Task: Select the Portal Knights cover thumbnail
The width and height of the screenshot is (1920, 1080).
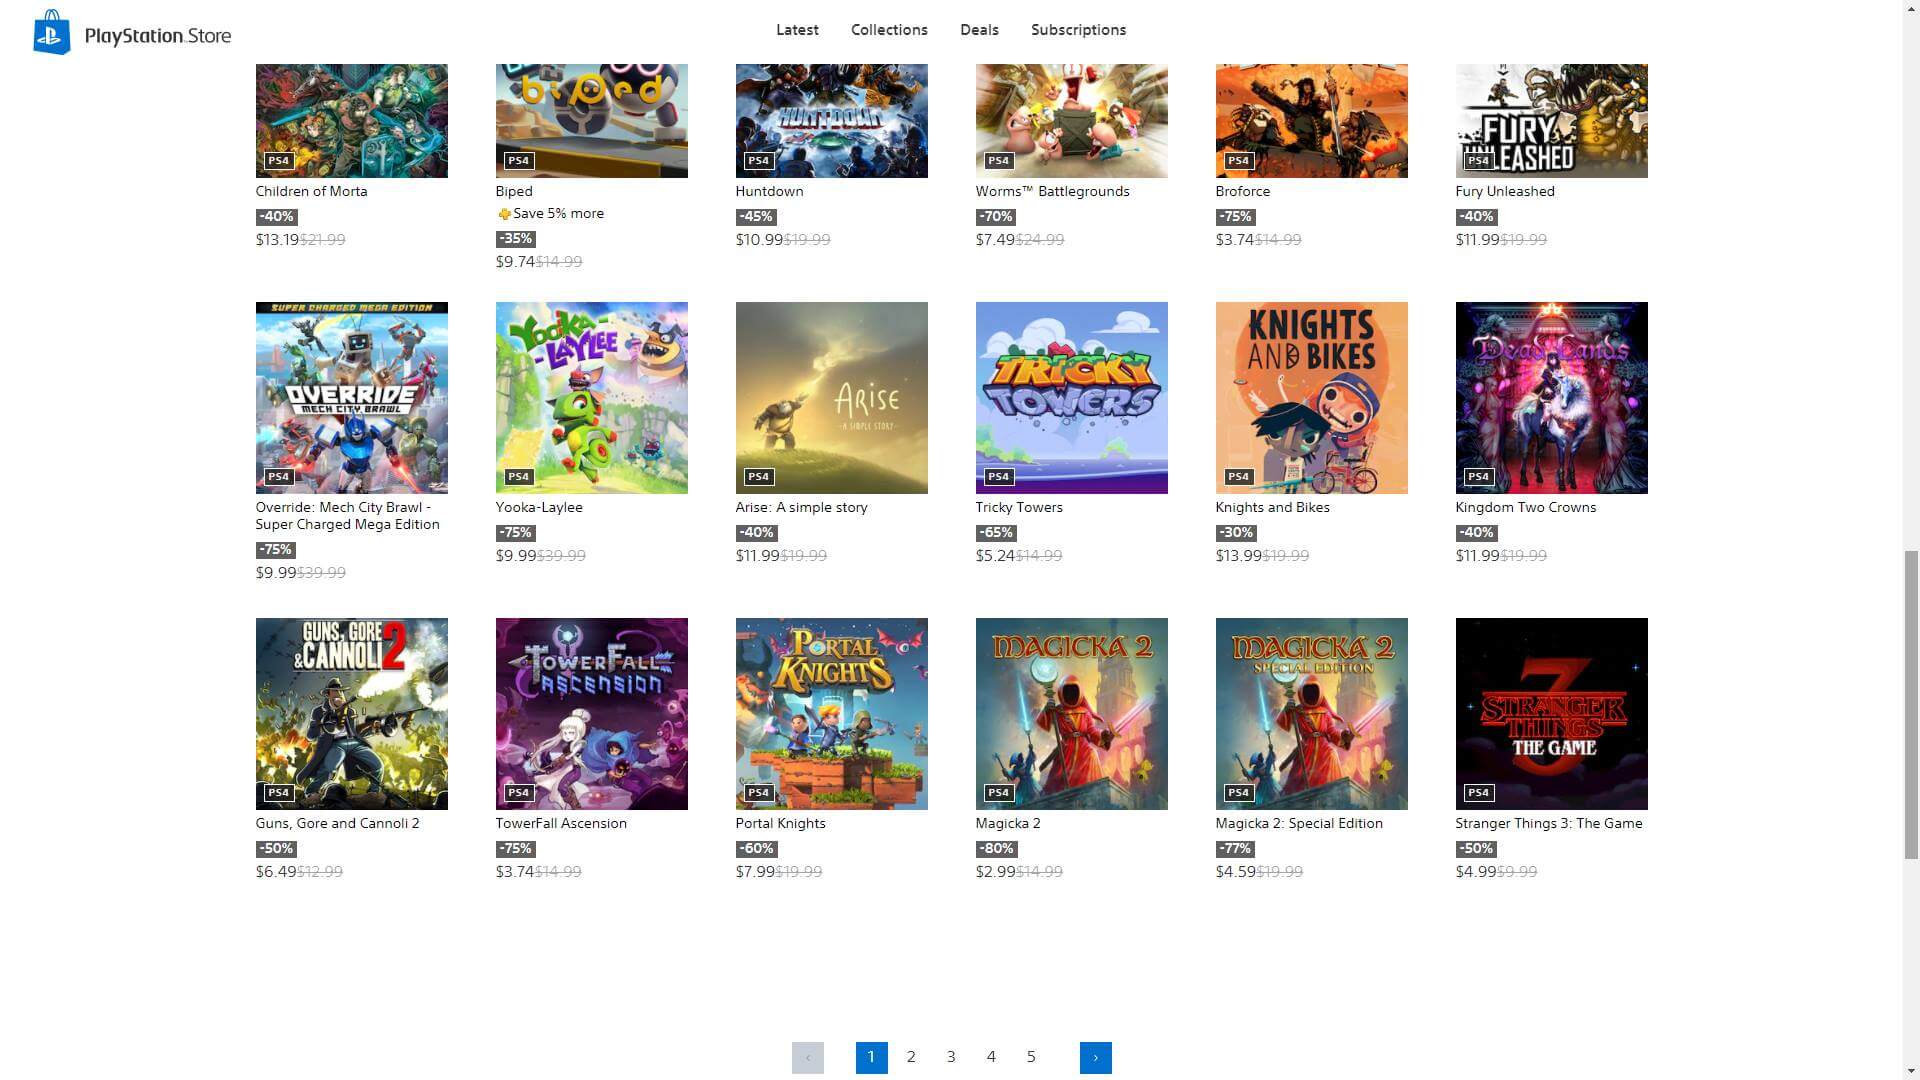Action: [x=831, y=713]
